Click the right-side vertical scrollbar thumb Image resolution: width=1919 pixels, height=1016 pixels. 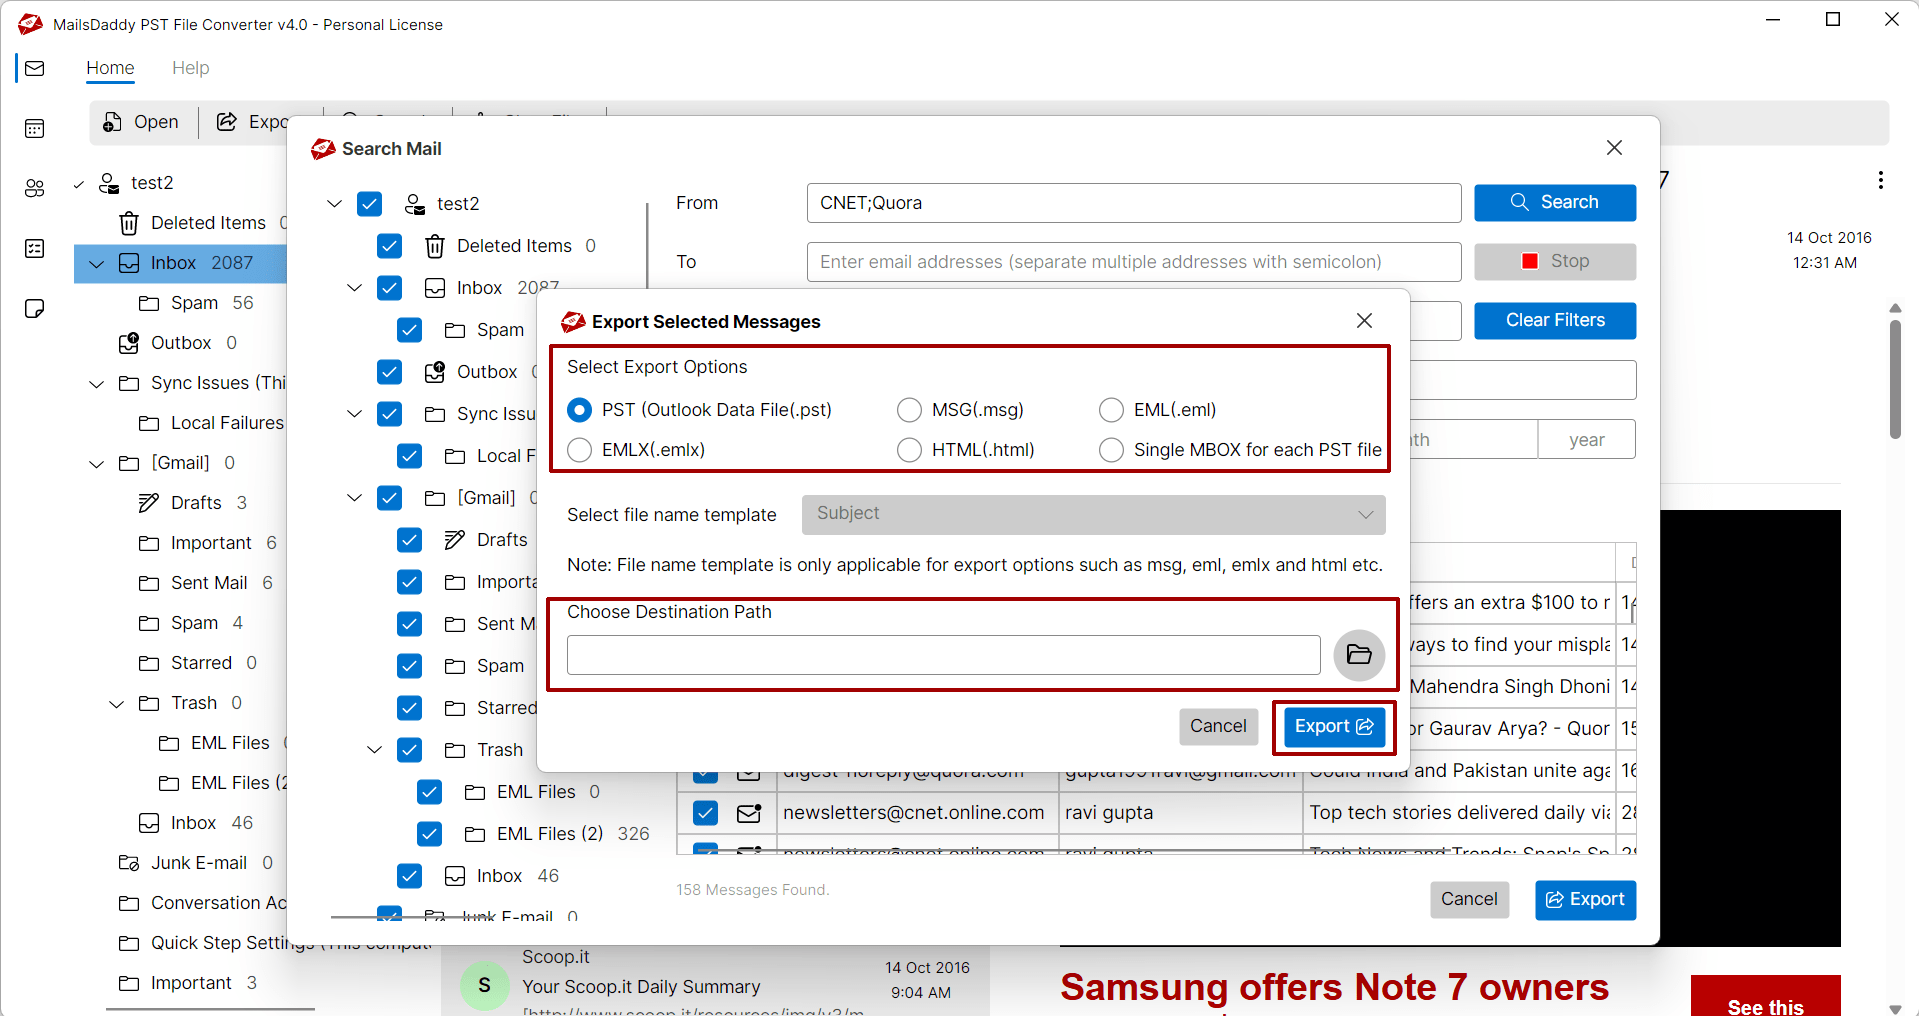(x=1895, y=378)
